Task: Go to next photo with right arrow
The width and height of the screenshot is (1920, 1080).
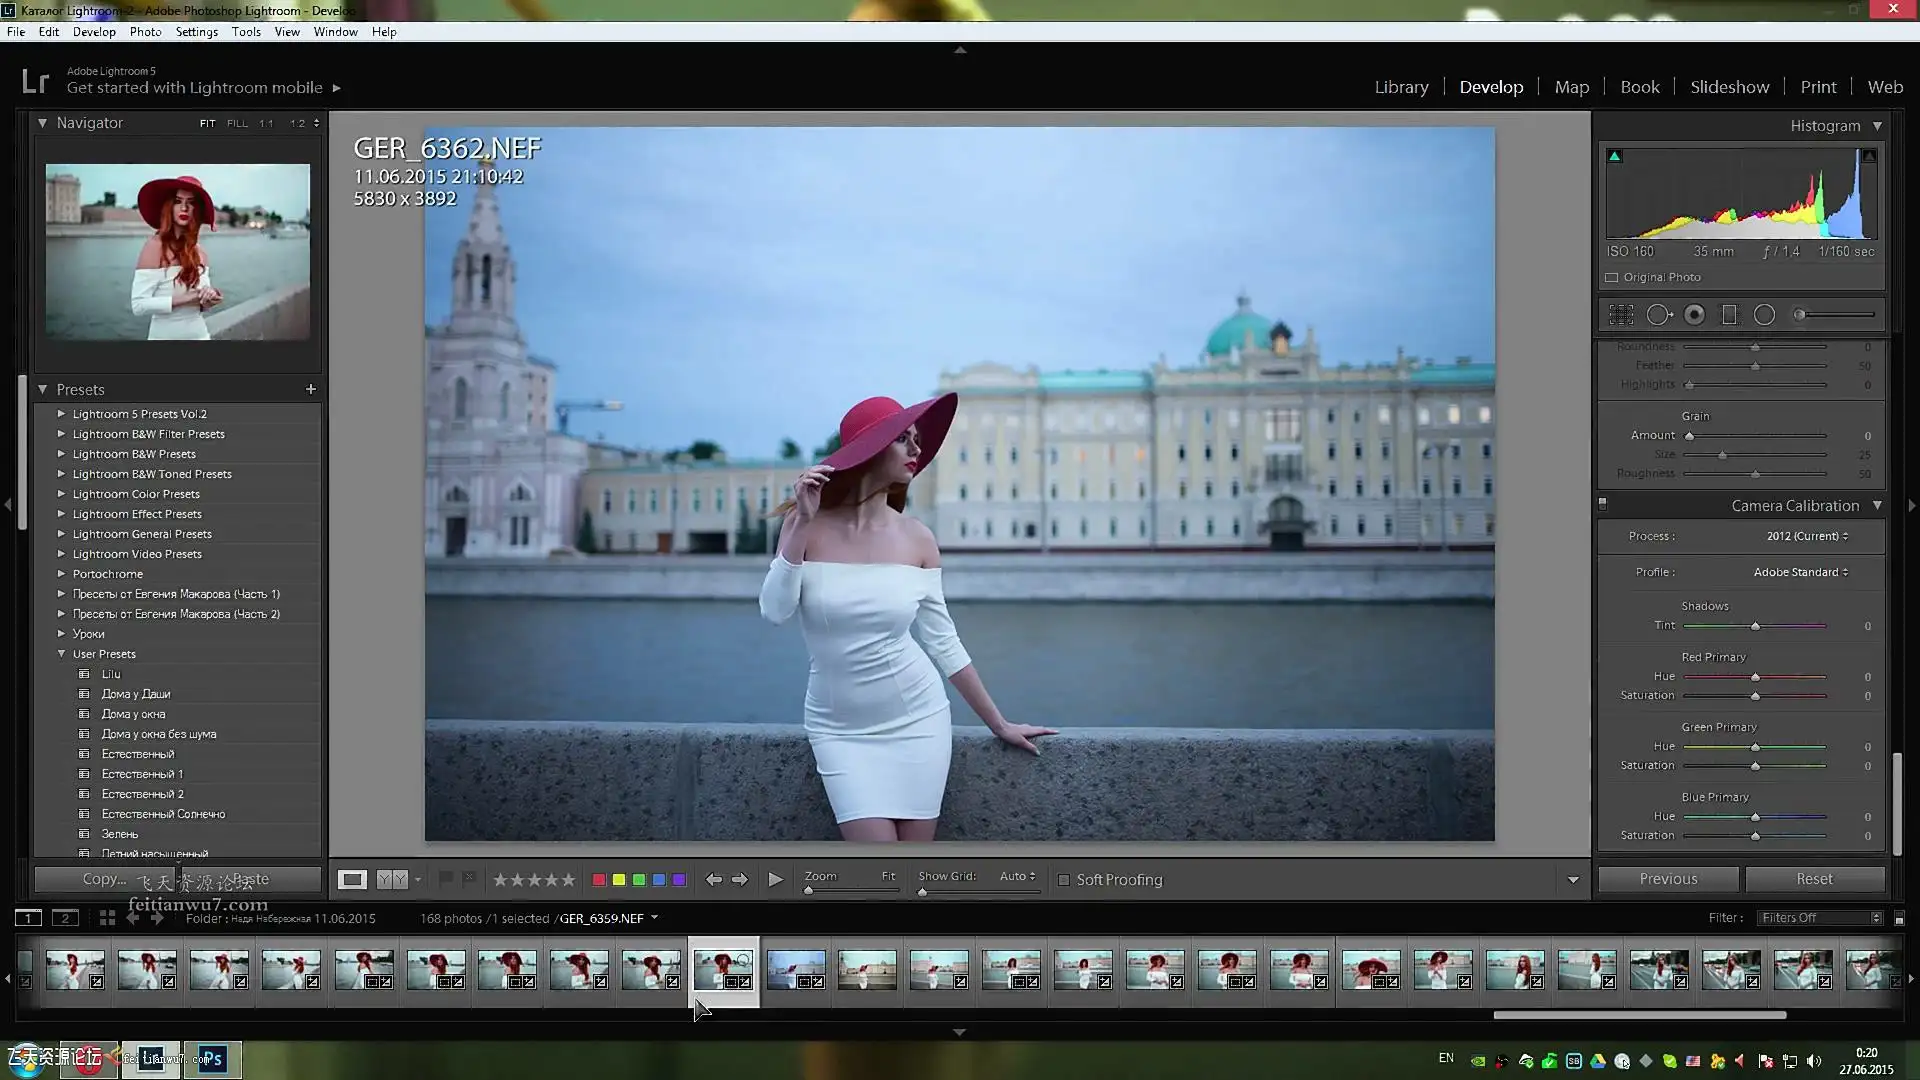Action: (x=740, y=879)
